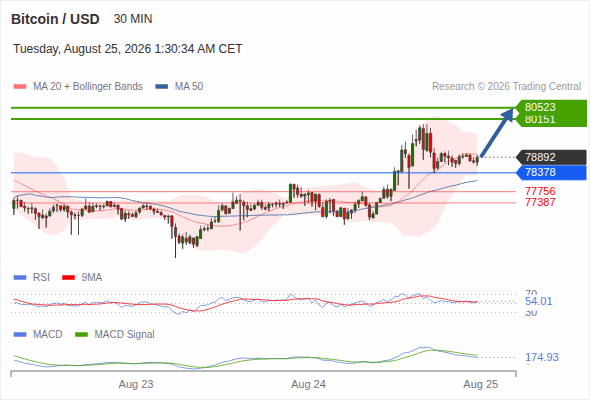Image resolution: width=590 pixels, height=400 pixels.
Task: Click the blue 78378 pivot price tag
Action: pos(551,172)
